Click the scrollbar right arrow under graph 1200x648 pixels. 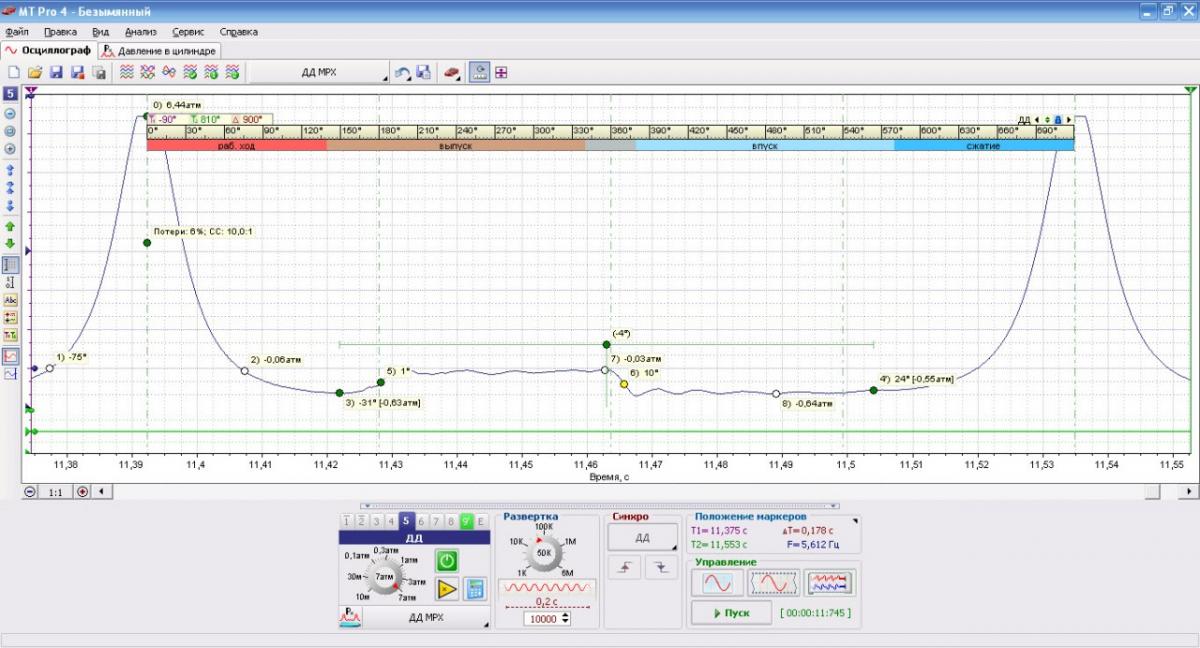click(x=1188, y=491)
